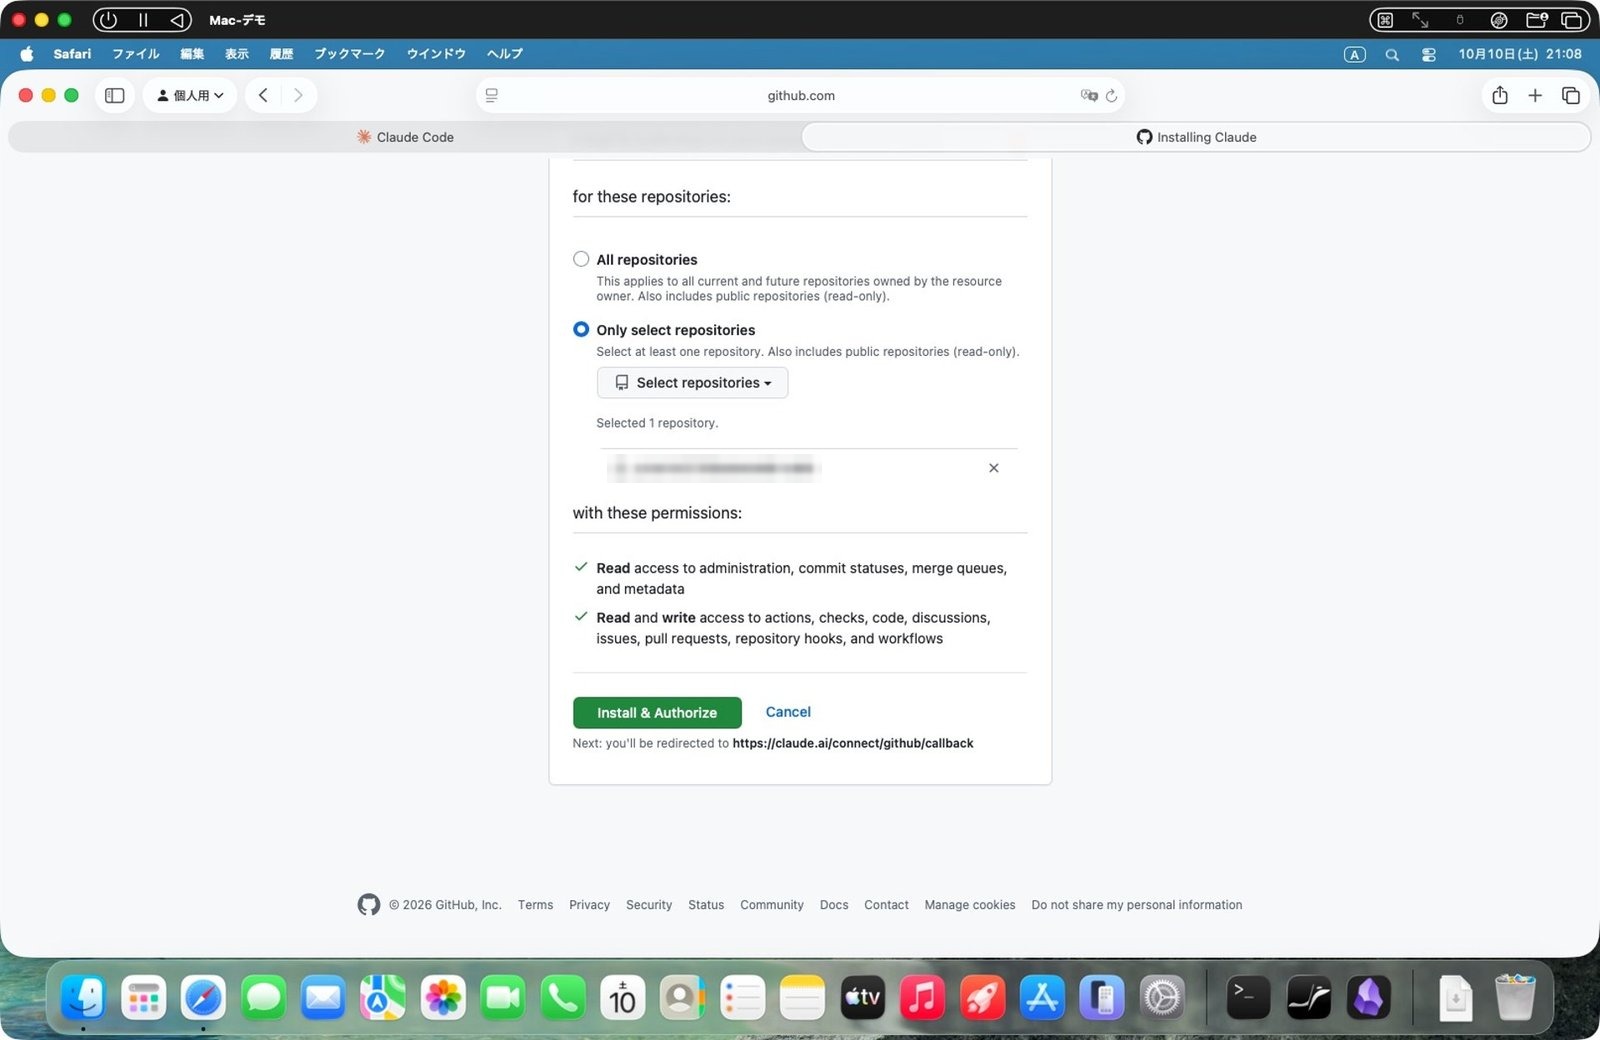The image size is (1600, 1040).
Task: Toggle the Safari sidebar icon
Action: [x=115, y=95]
